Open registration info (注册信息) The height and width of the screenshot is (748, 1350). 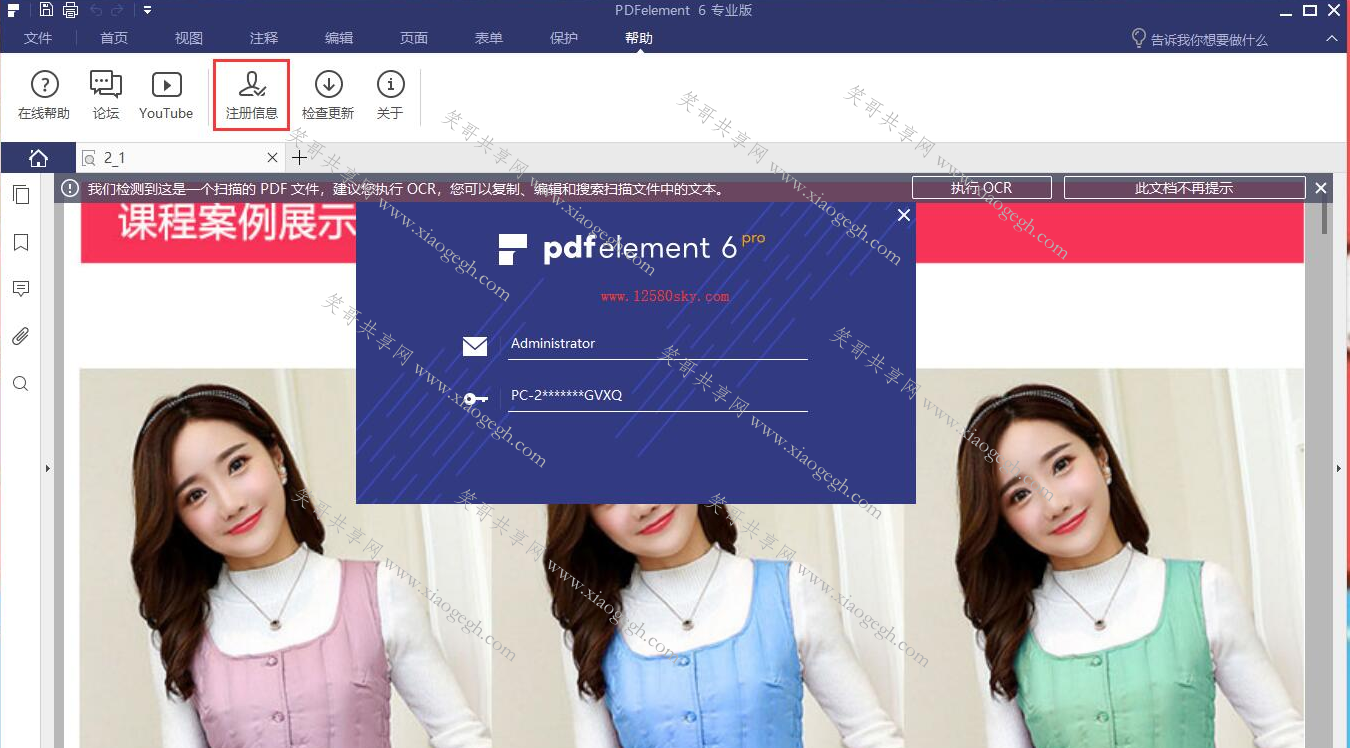click(251, 95)
